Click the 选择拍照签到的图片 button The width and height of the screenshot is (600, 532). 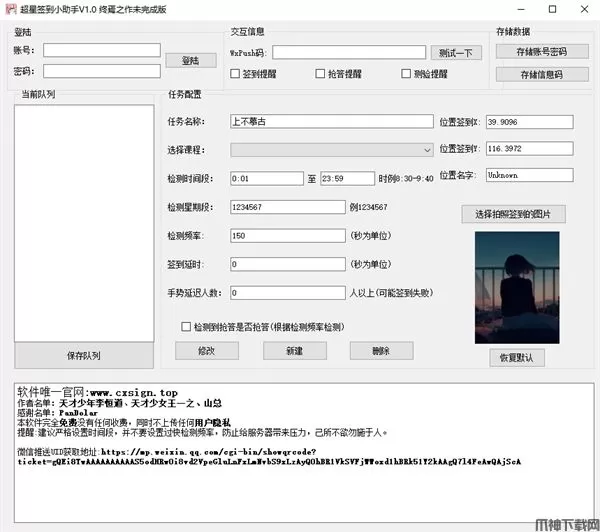pos(514,214)
